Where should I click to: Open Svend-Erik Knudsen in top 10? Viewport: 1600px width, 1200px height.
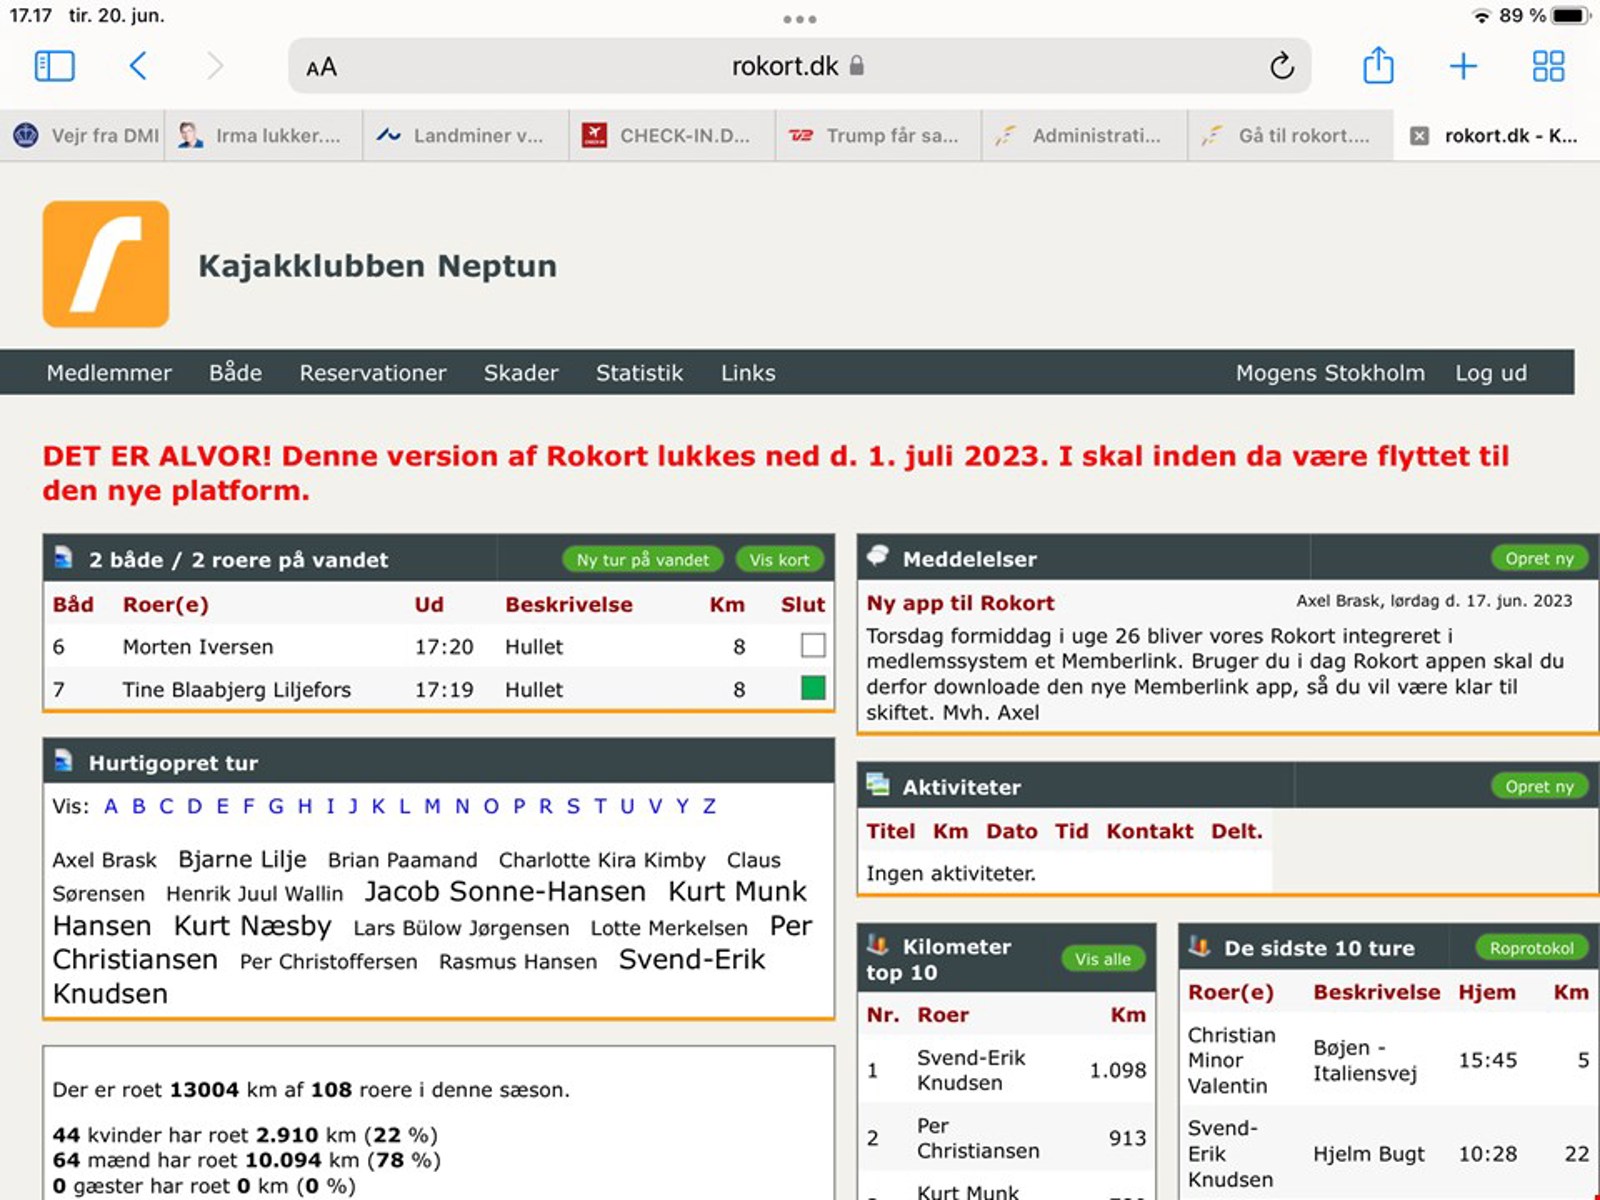971,1070
